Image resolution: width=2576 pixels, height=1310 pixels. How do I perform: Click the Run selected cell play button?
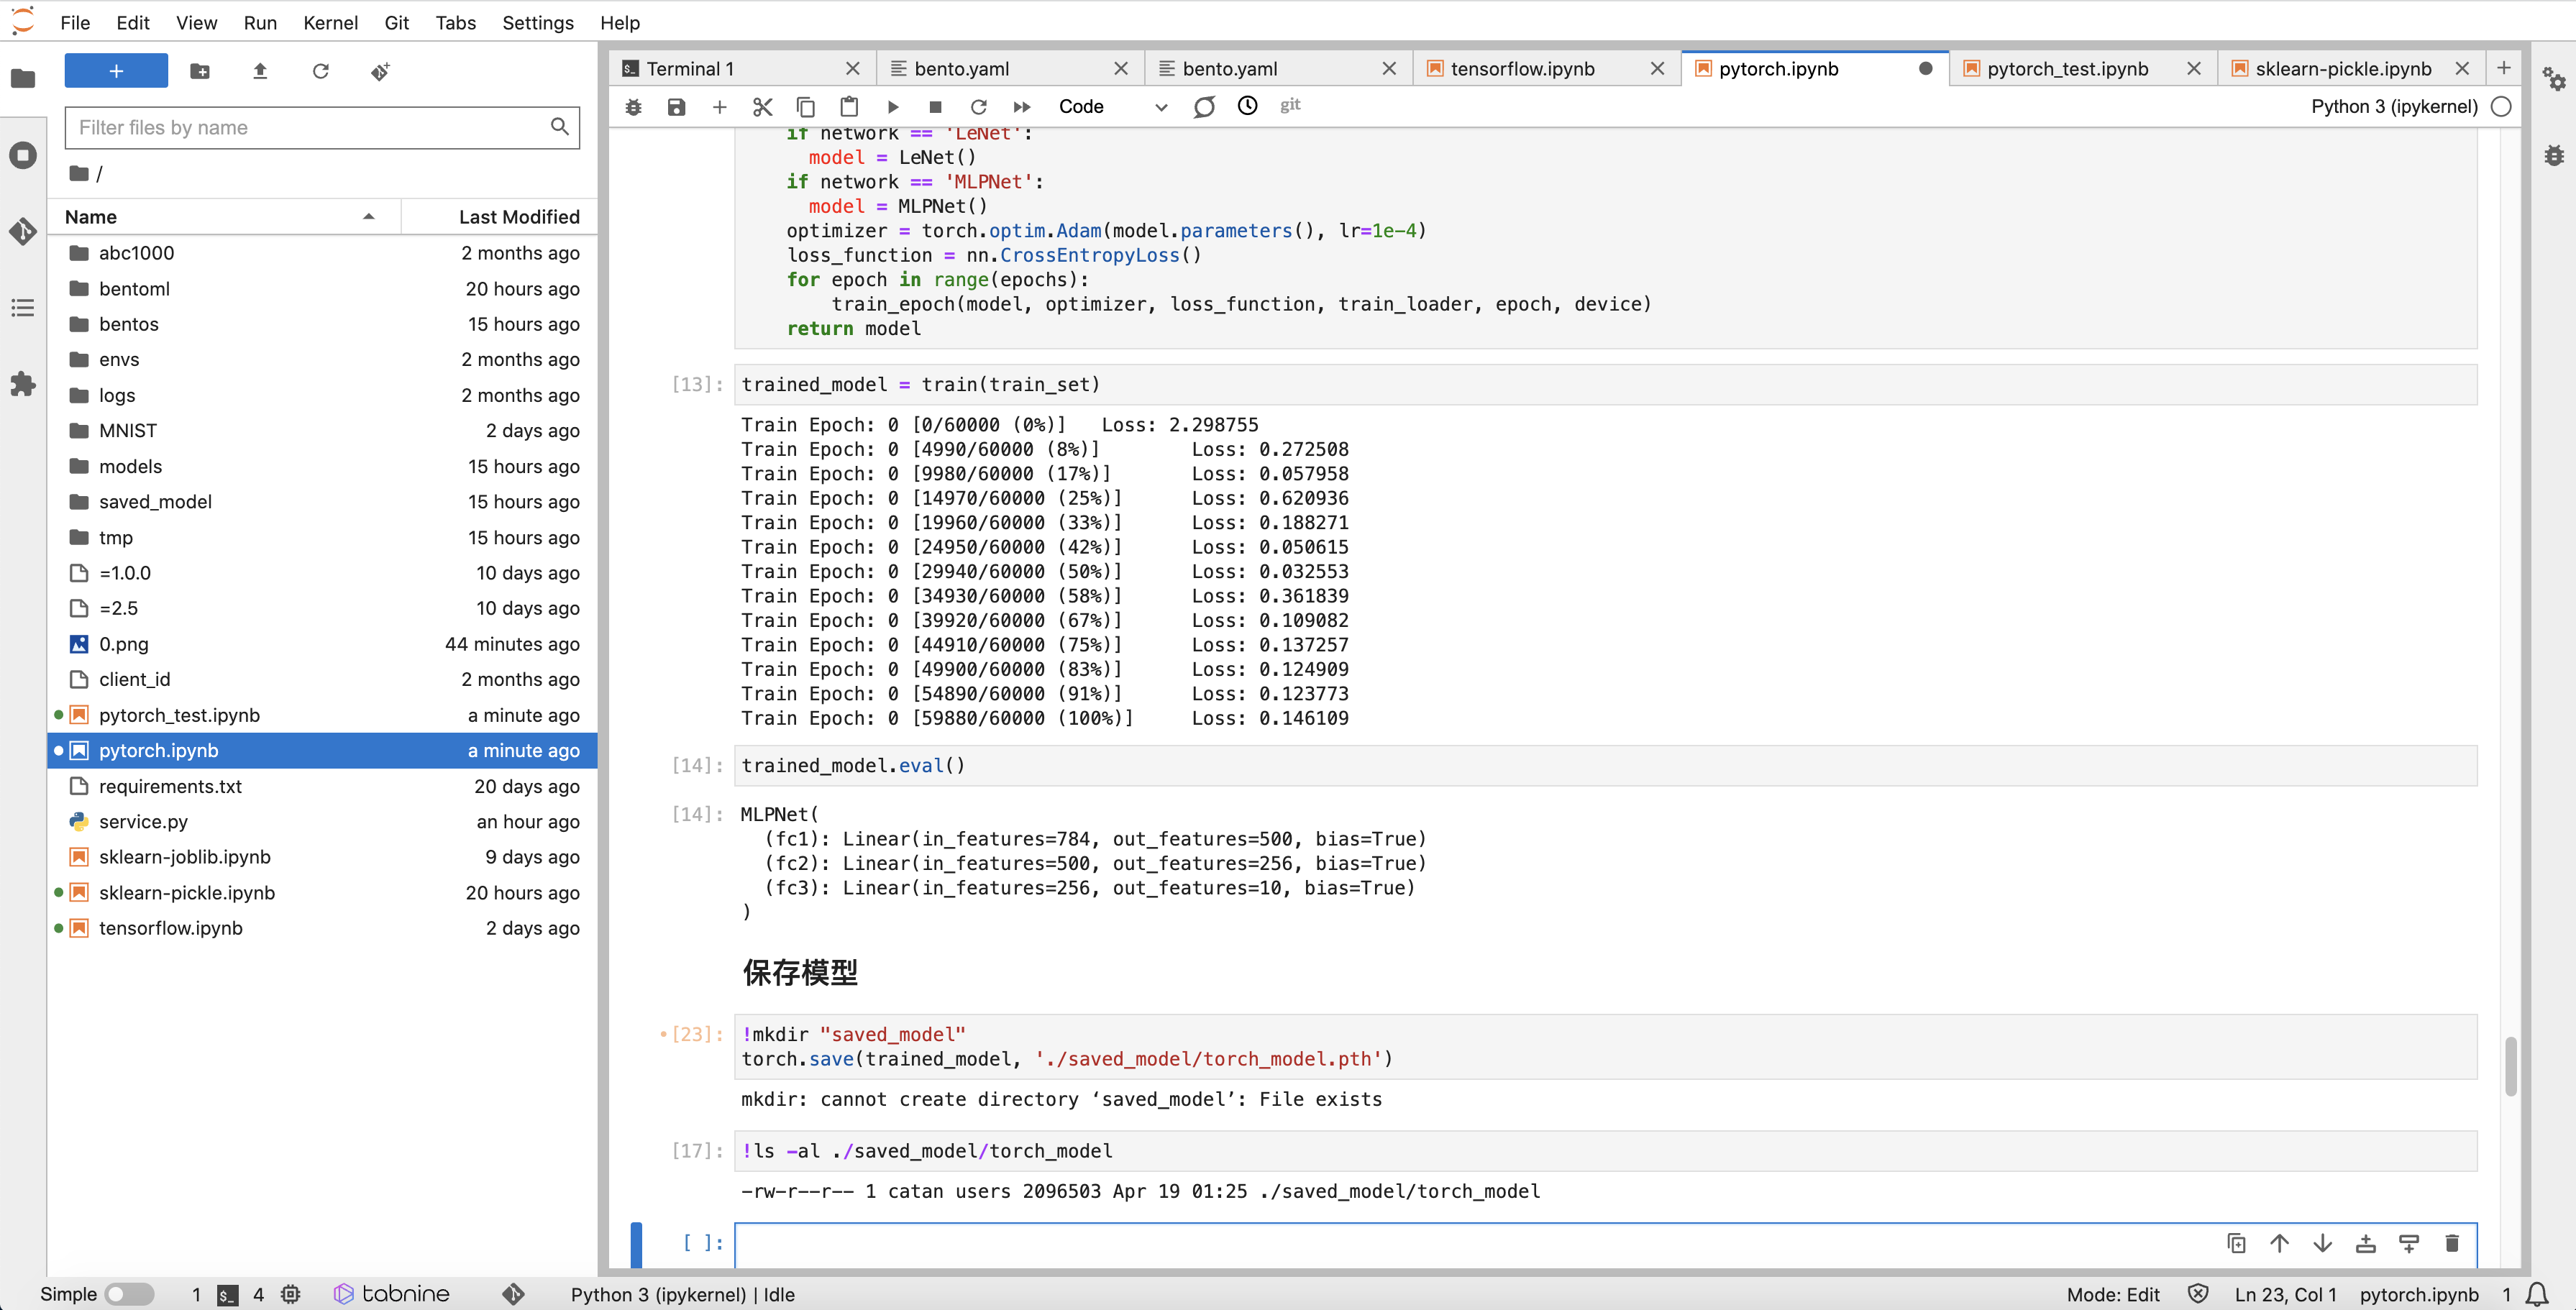pyautogui.click(x=893, y=106)
